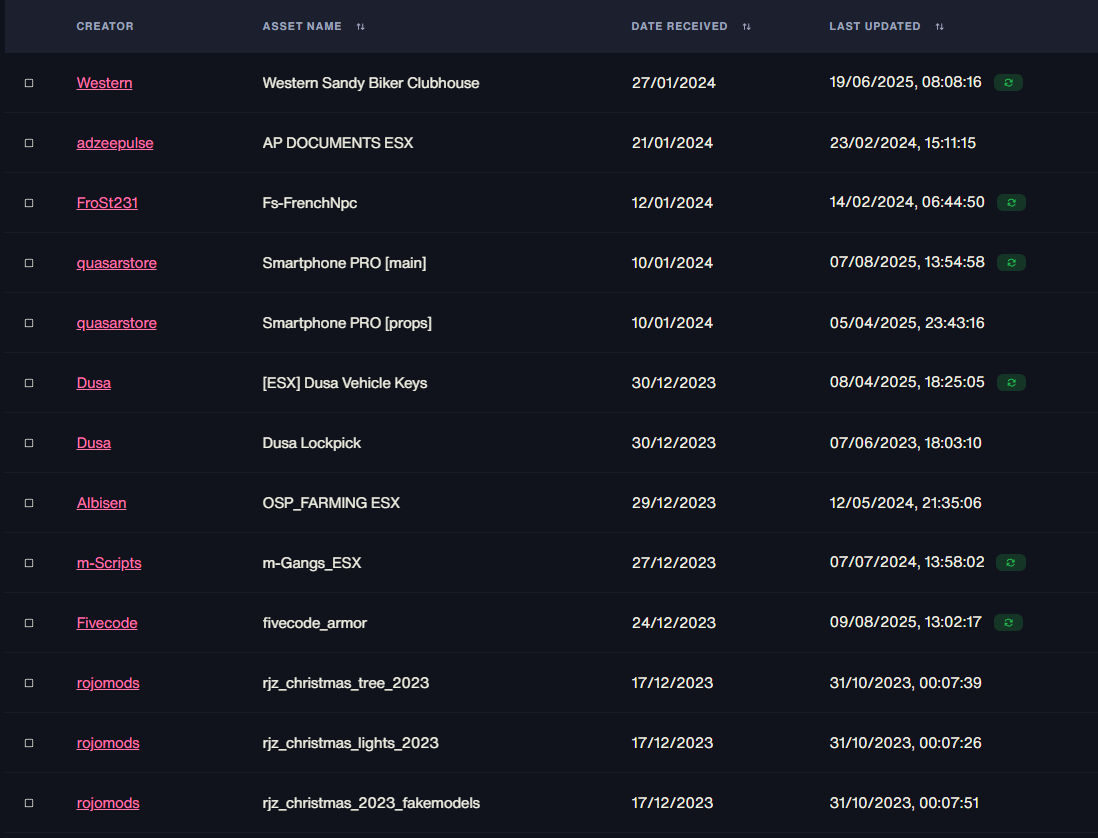Select checkbox for rjz_christmas_tree_2023
The height and width of the screenshot is (838, 1098).
[29, 683]
